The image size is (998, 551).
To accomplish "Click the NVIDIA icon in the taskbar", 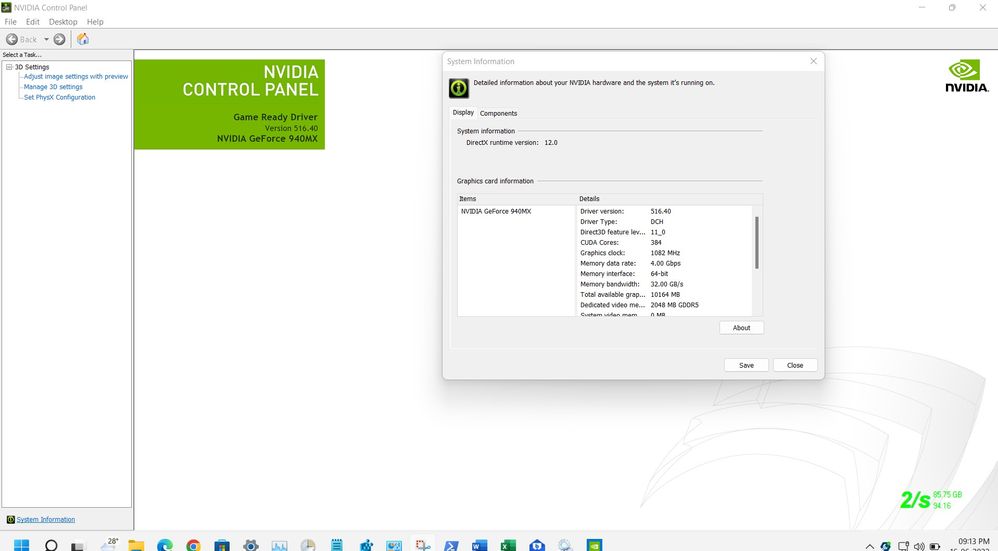I will tap(594, 546).
